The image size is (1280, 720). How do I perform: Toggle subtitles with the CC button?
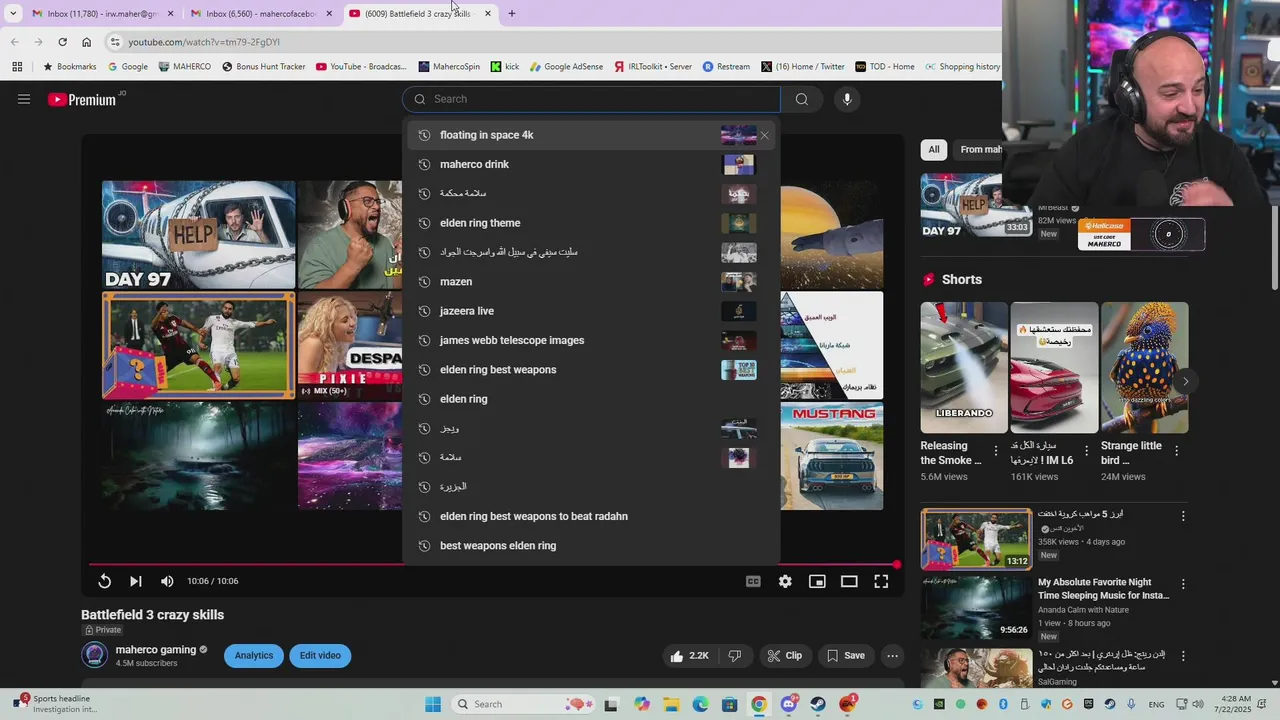tap(753, 581)
